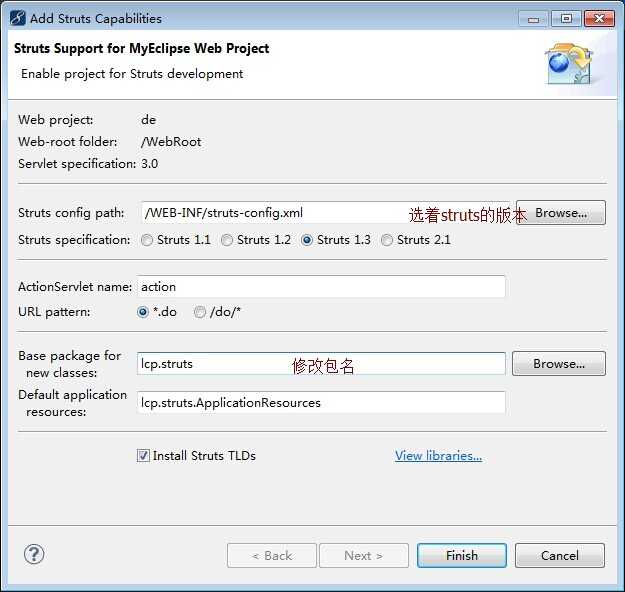
Task: Click the Cancel button
Action: click(x=560, y=555)
